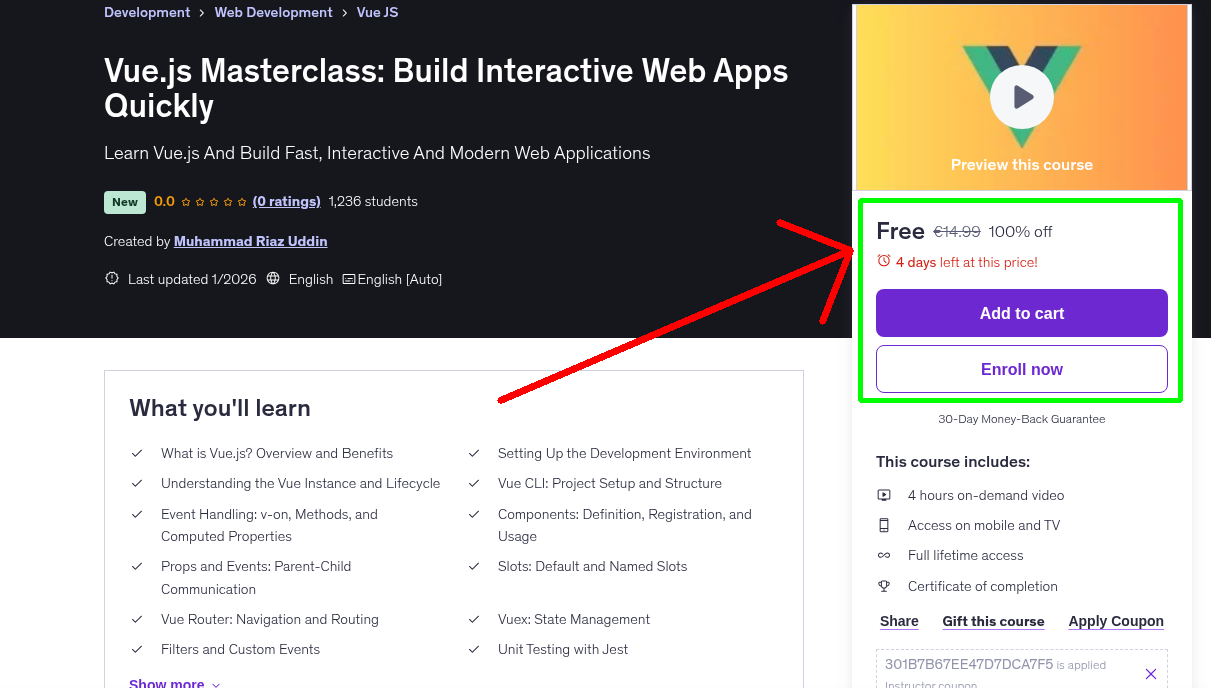Check the 'What is Vue.js? Overview and Benefits' checkmark

tap(137, 453)
